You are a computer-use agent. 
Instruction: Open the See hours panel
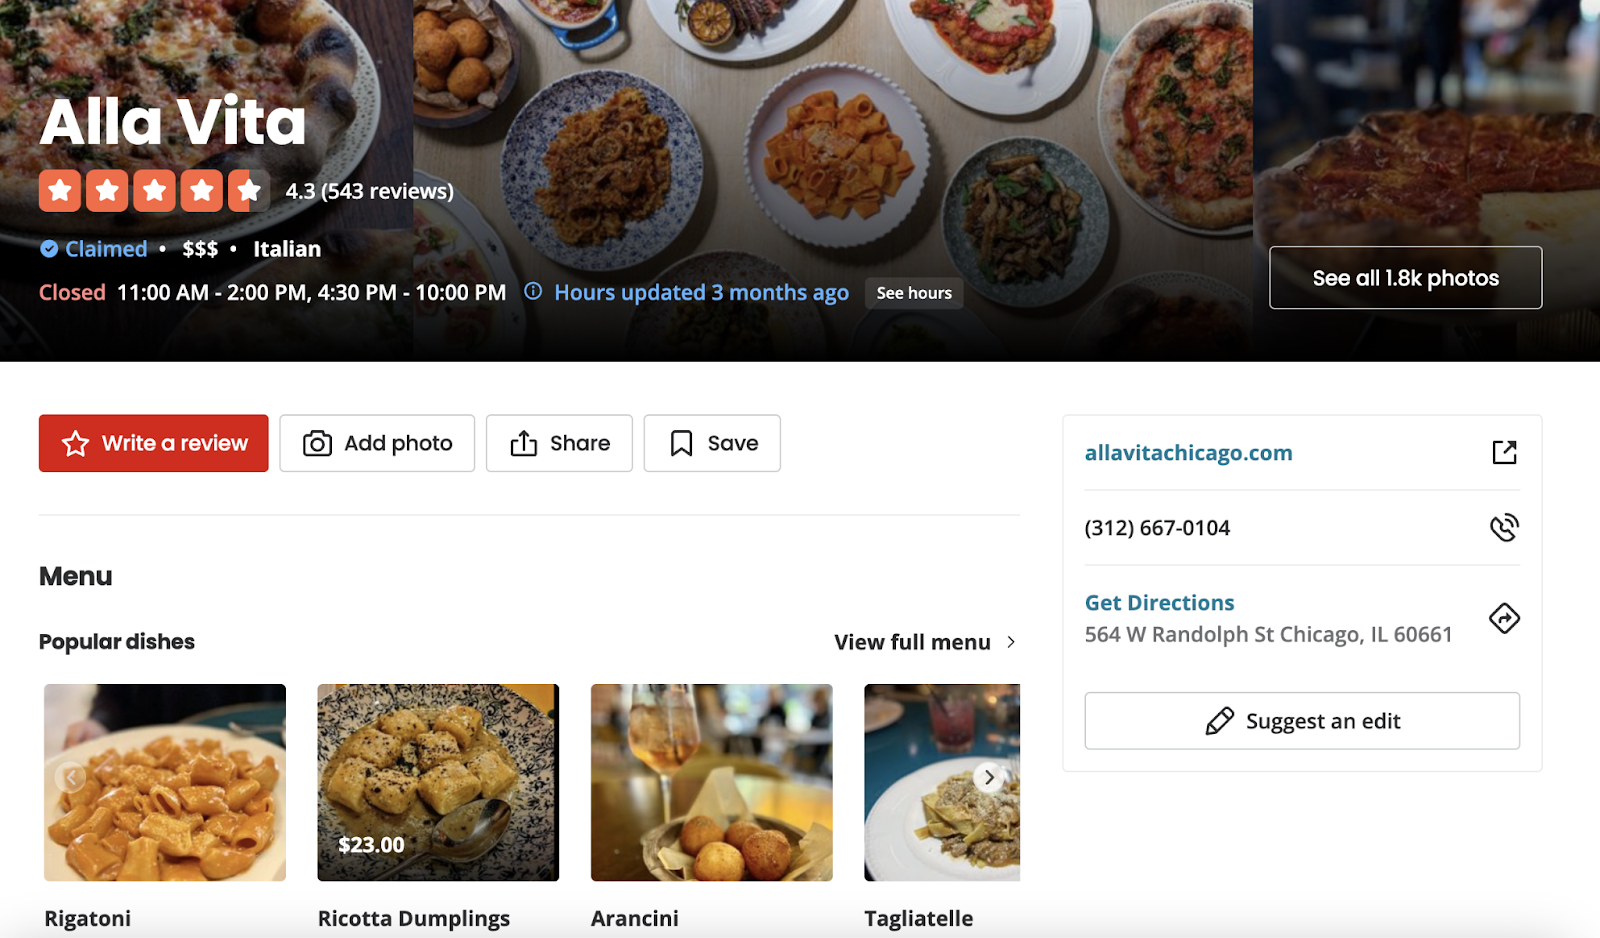click(x=913, y=293)
